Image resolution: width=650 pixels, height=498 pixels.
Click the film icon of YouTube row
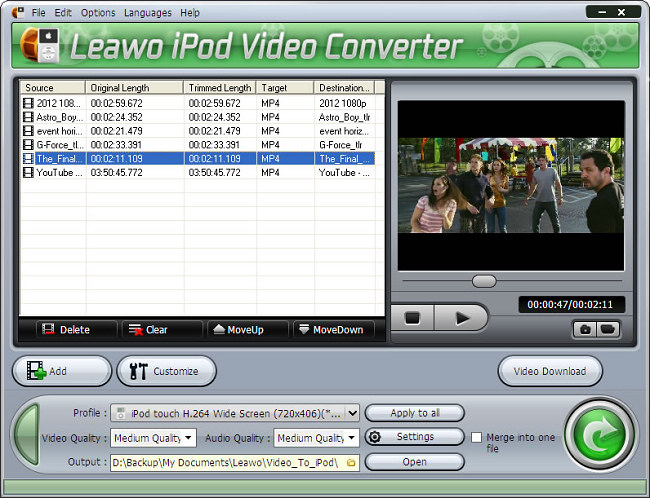[x=28, y=172]
